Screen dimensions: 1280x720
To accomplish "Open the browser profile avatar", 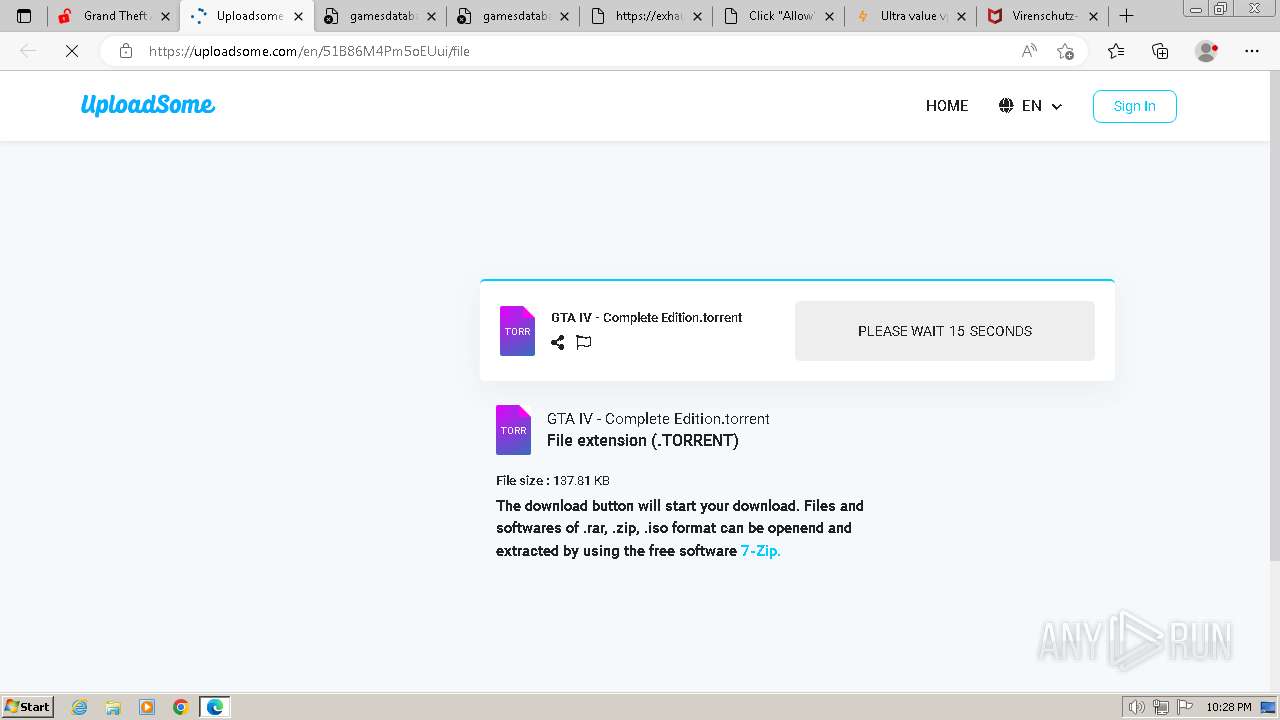I will coord(1207,51).
